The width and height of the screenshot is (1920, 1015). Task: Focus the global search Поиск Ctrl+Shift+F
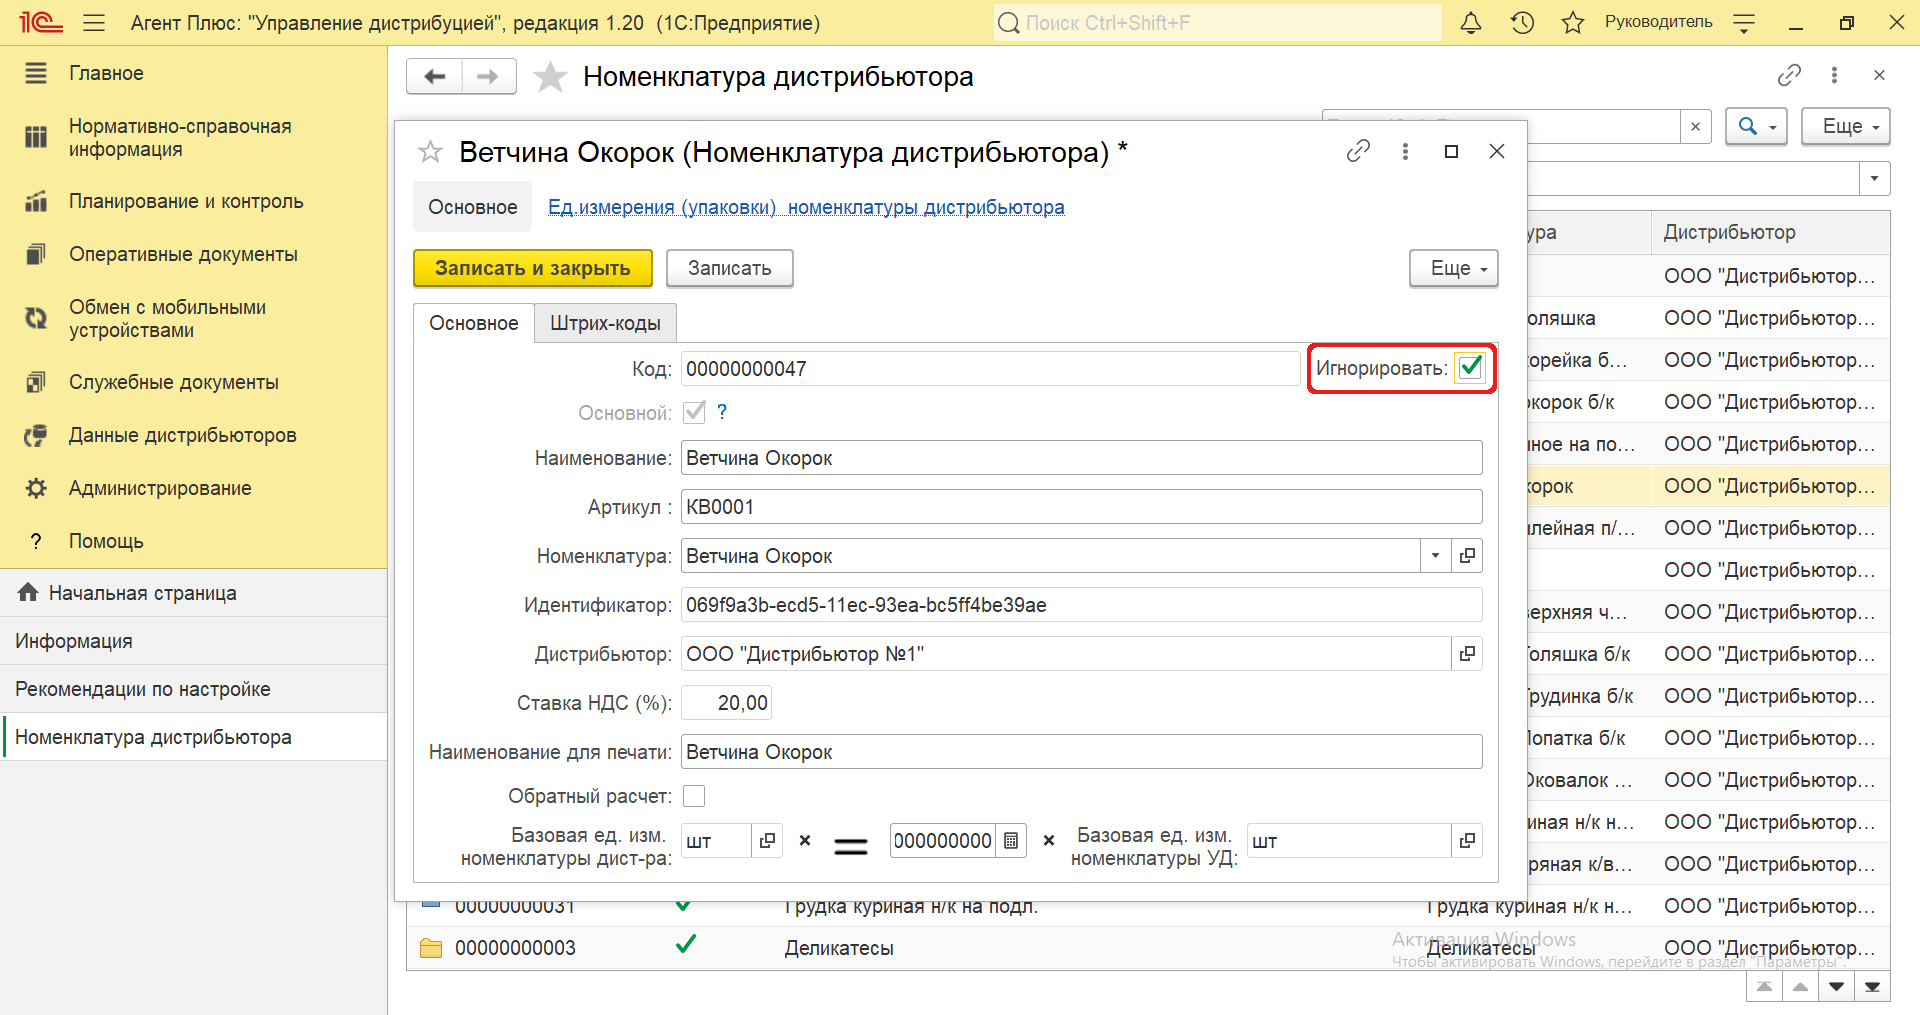[x=1218, y=23]
